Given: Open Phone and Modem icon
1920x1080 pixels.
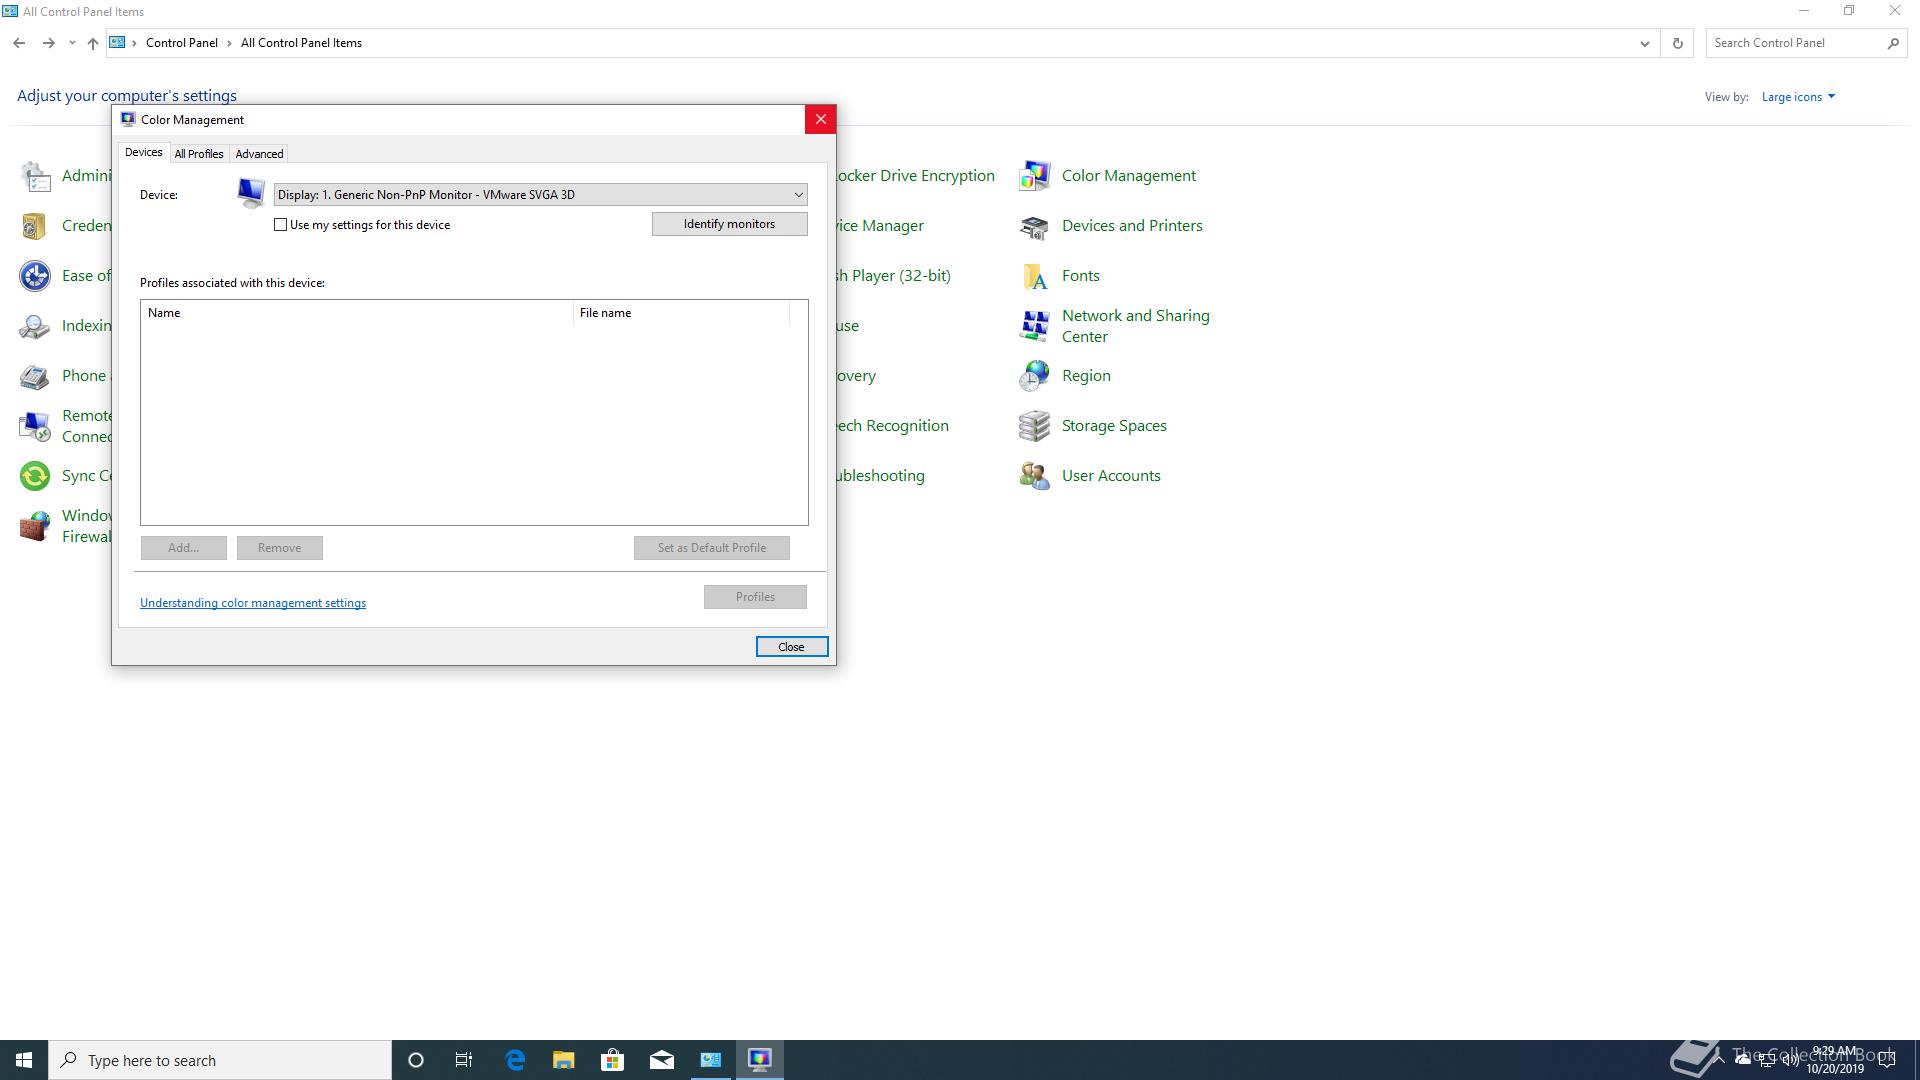Looking at the screenshot, I should 35,376.
